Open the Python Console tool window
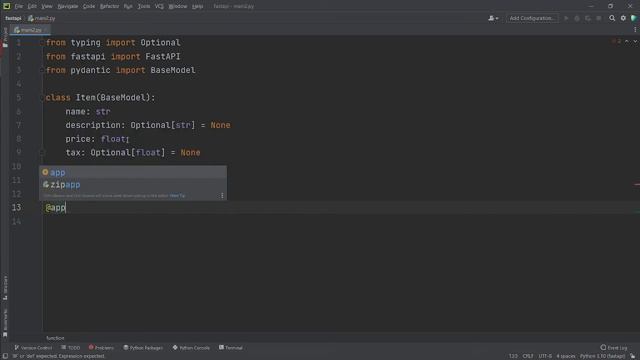This screenshot has width=640, height=360. [191, 348]
